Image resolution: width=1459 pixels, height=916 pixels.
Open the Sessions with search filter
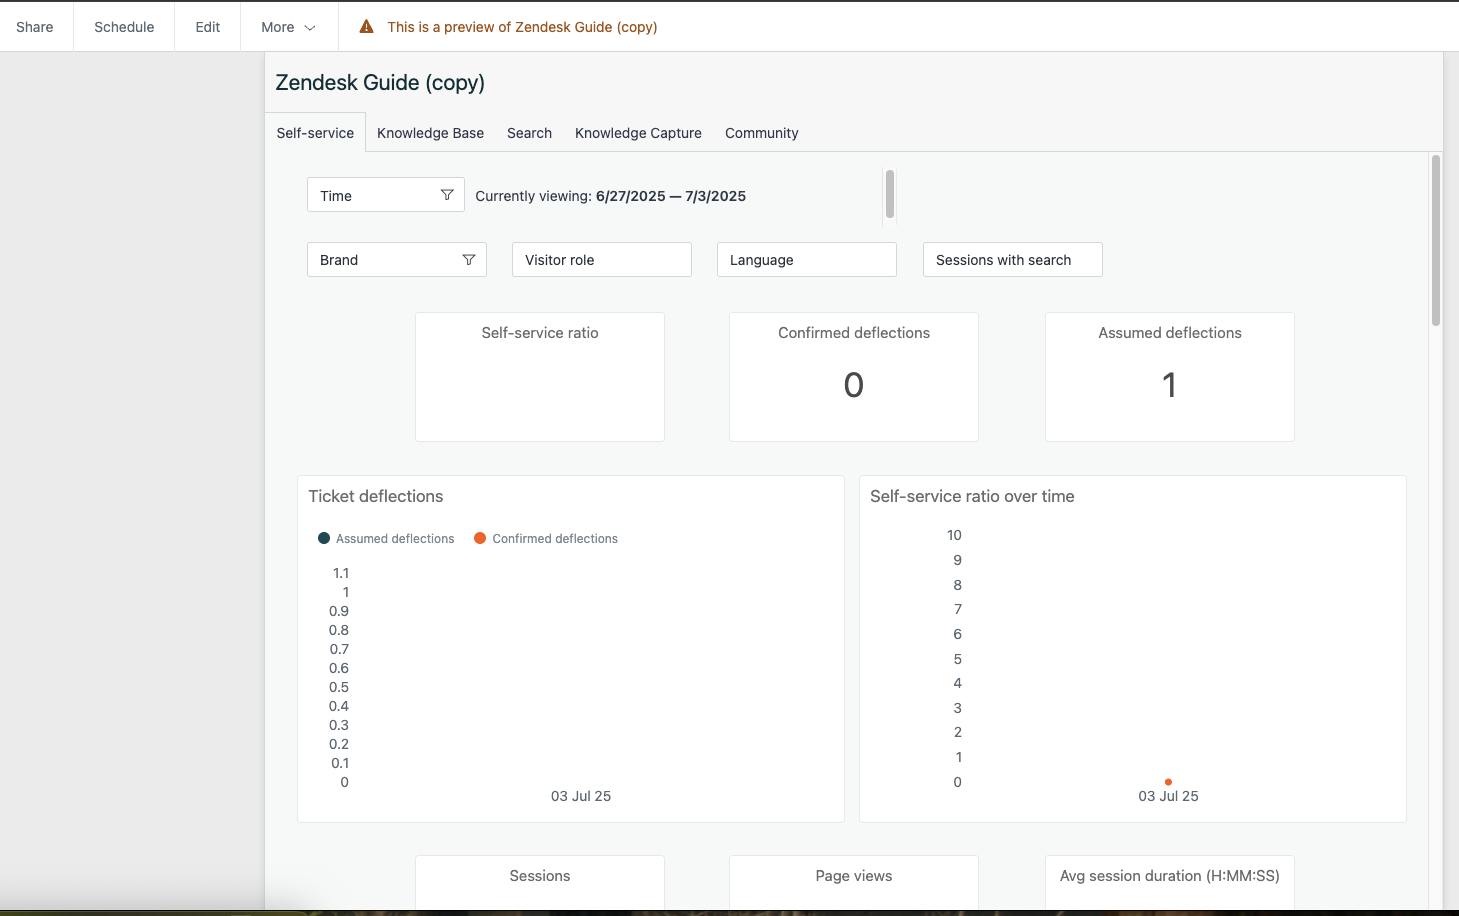(x=1011, y=260)
